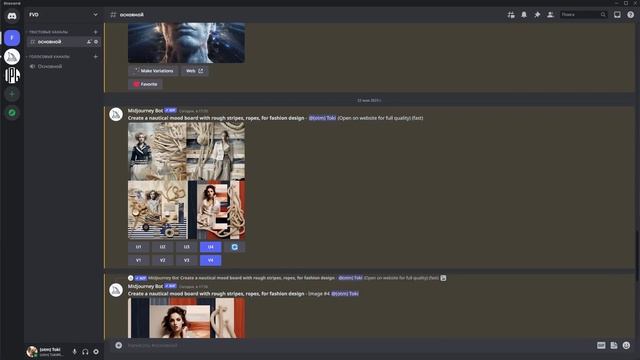Collapse the voice channels category

click(49, 57)
